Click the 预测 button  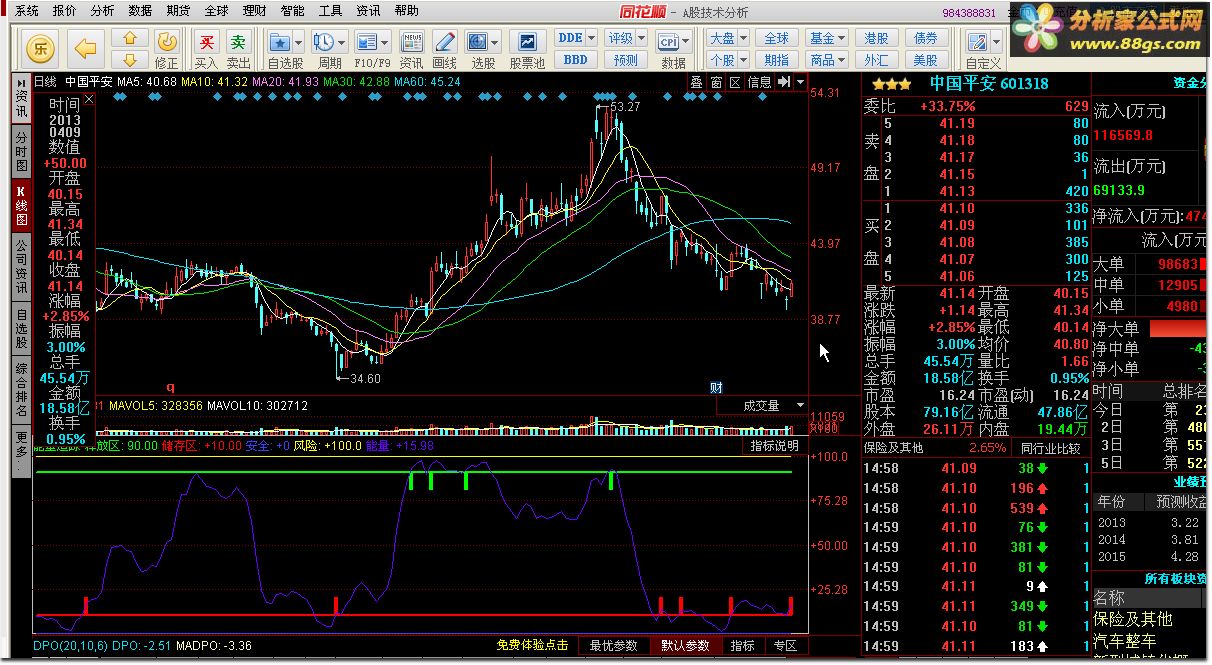point(626,60)
